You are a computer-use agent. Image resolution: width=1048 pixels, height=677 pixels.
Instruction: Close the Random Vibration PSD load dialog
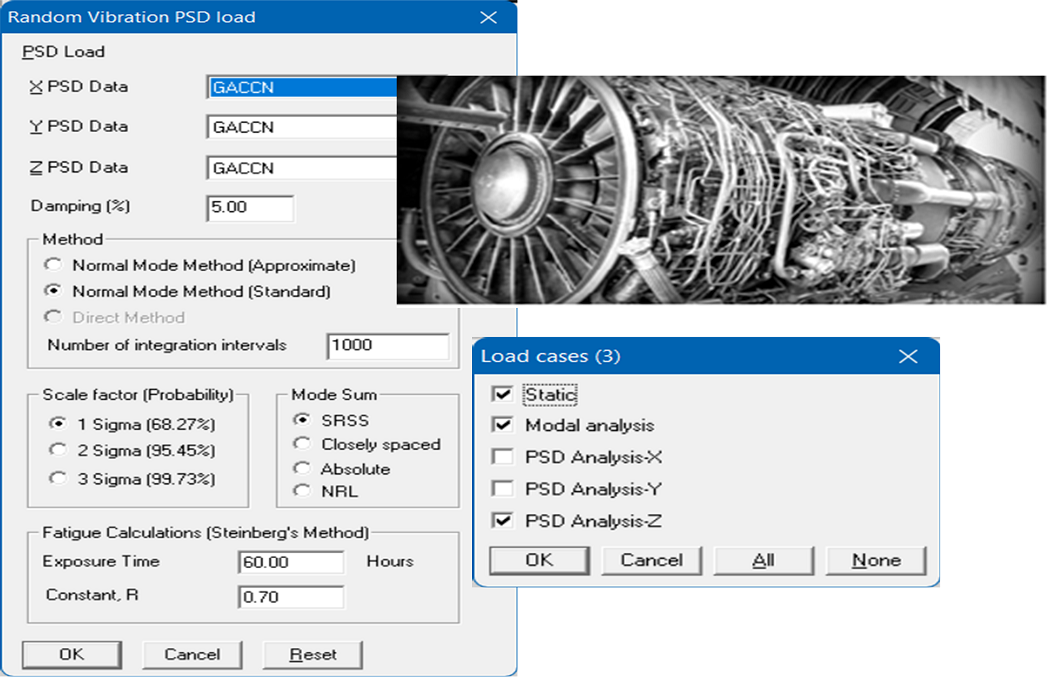pos(488,17)
